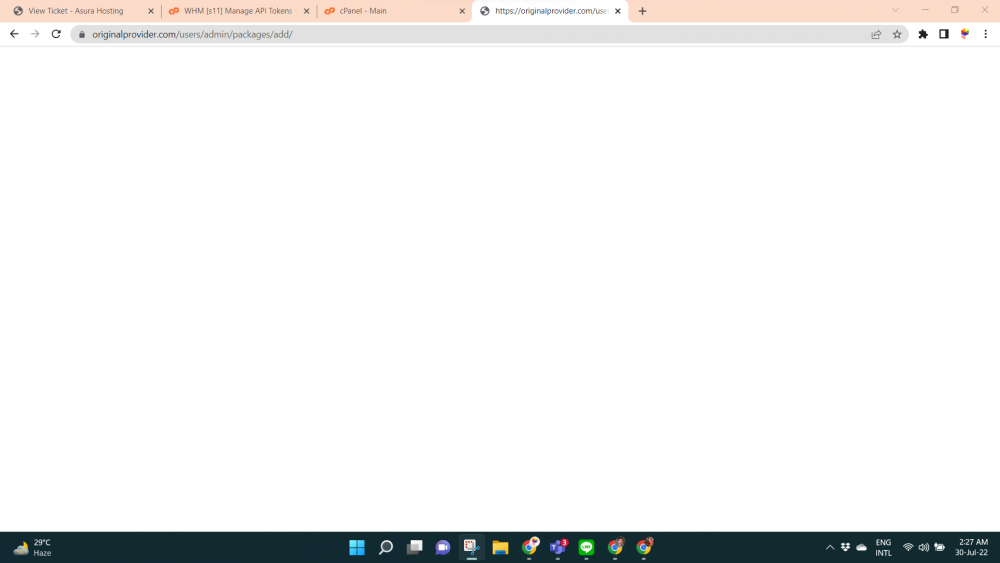Viewport: 1000px width, 563px height.
Task: Open the Windows Start menu
Action: pyautogui.click(x=357, y=547)
